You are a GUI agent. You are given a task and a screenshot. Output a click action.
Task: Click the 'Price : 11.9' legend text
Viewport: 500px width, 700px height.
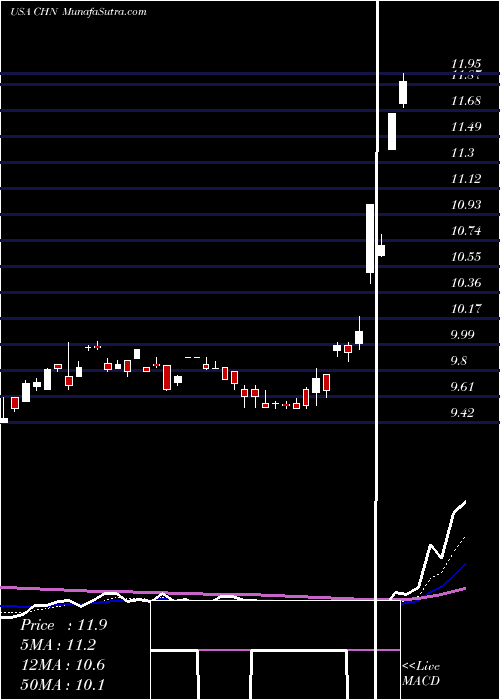tap(64, 625)
